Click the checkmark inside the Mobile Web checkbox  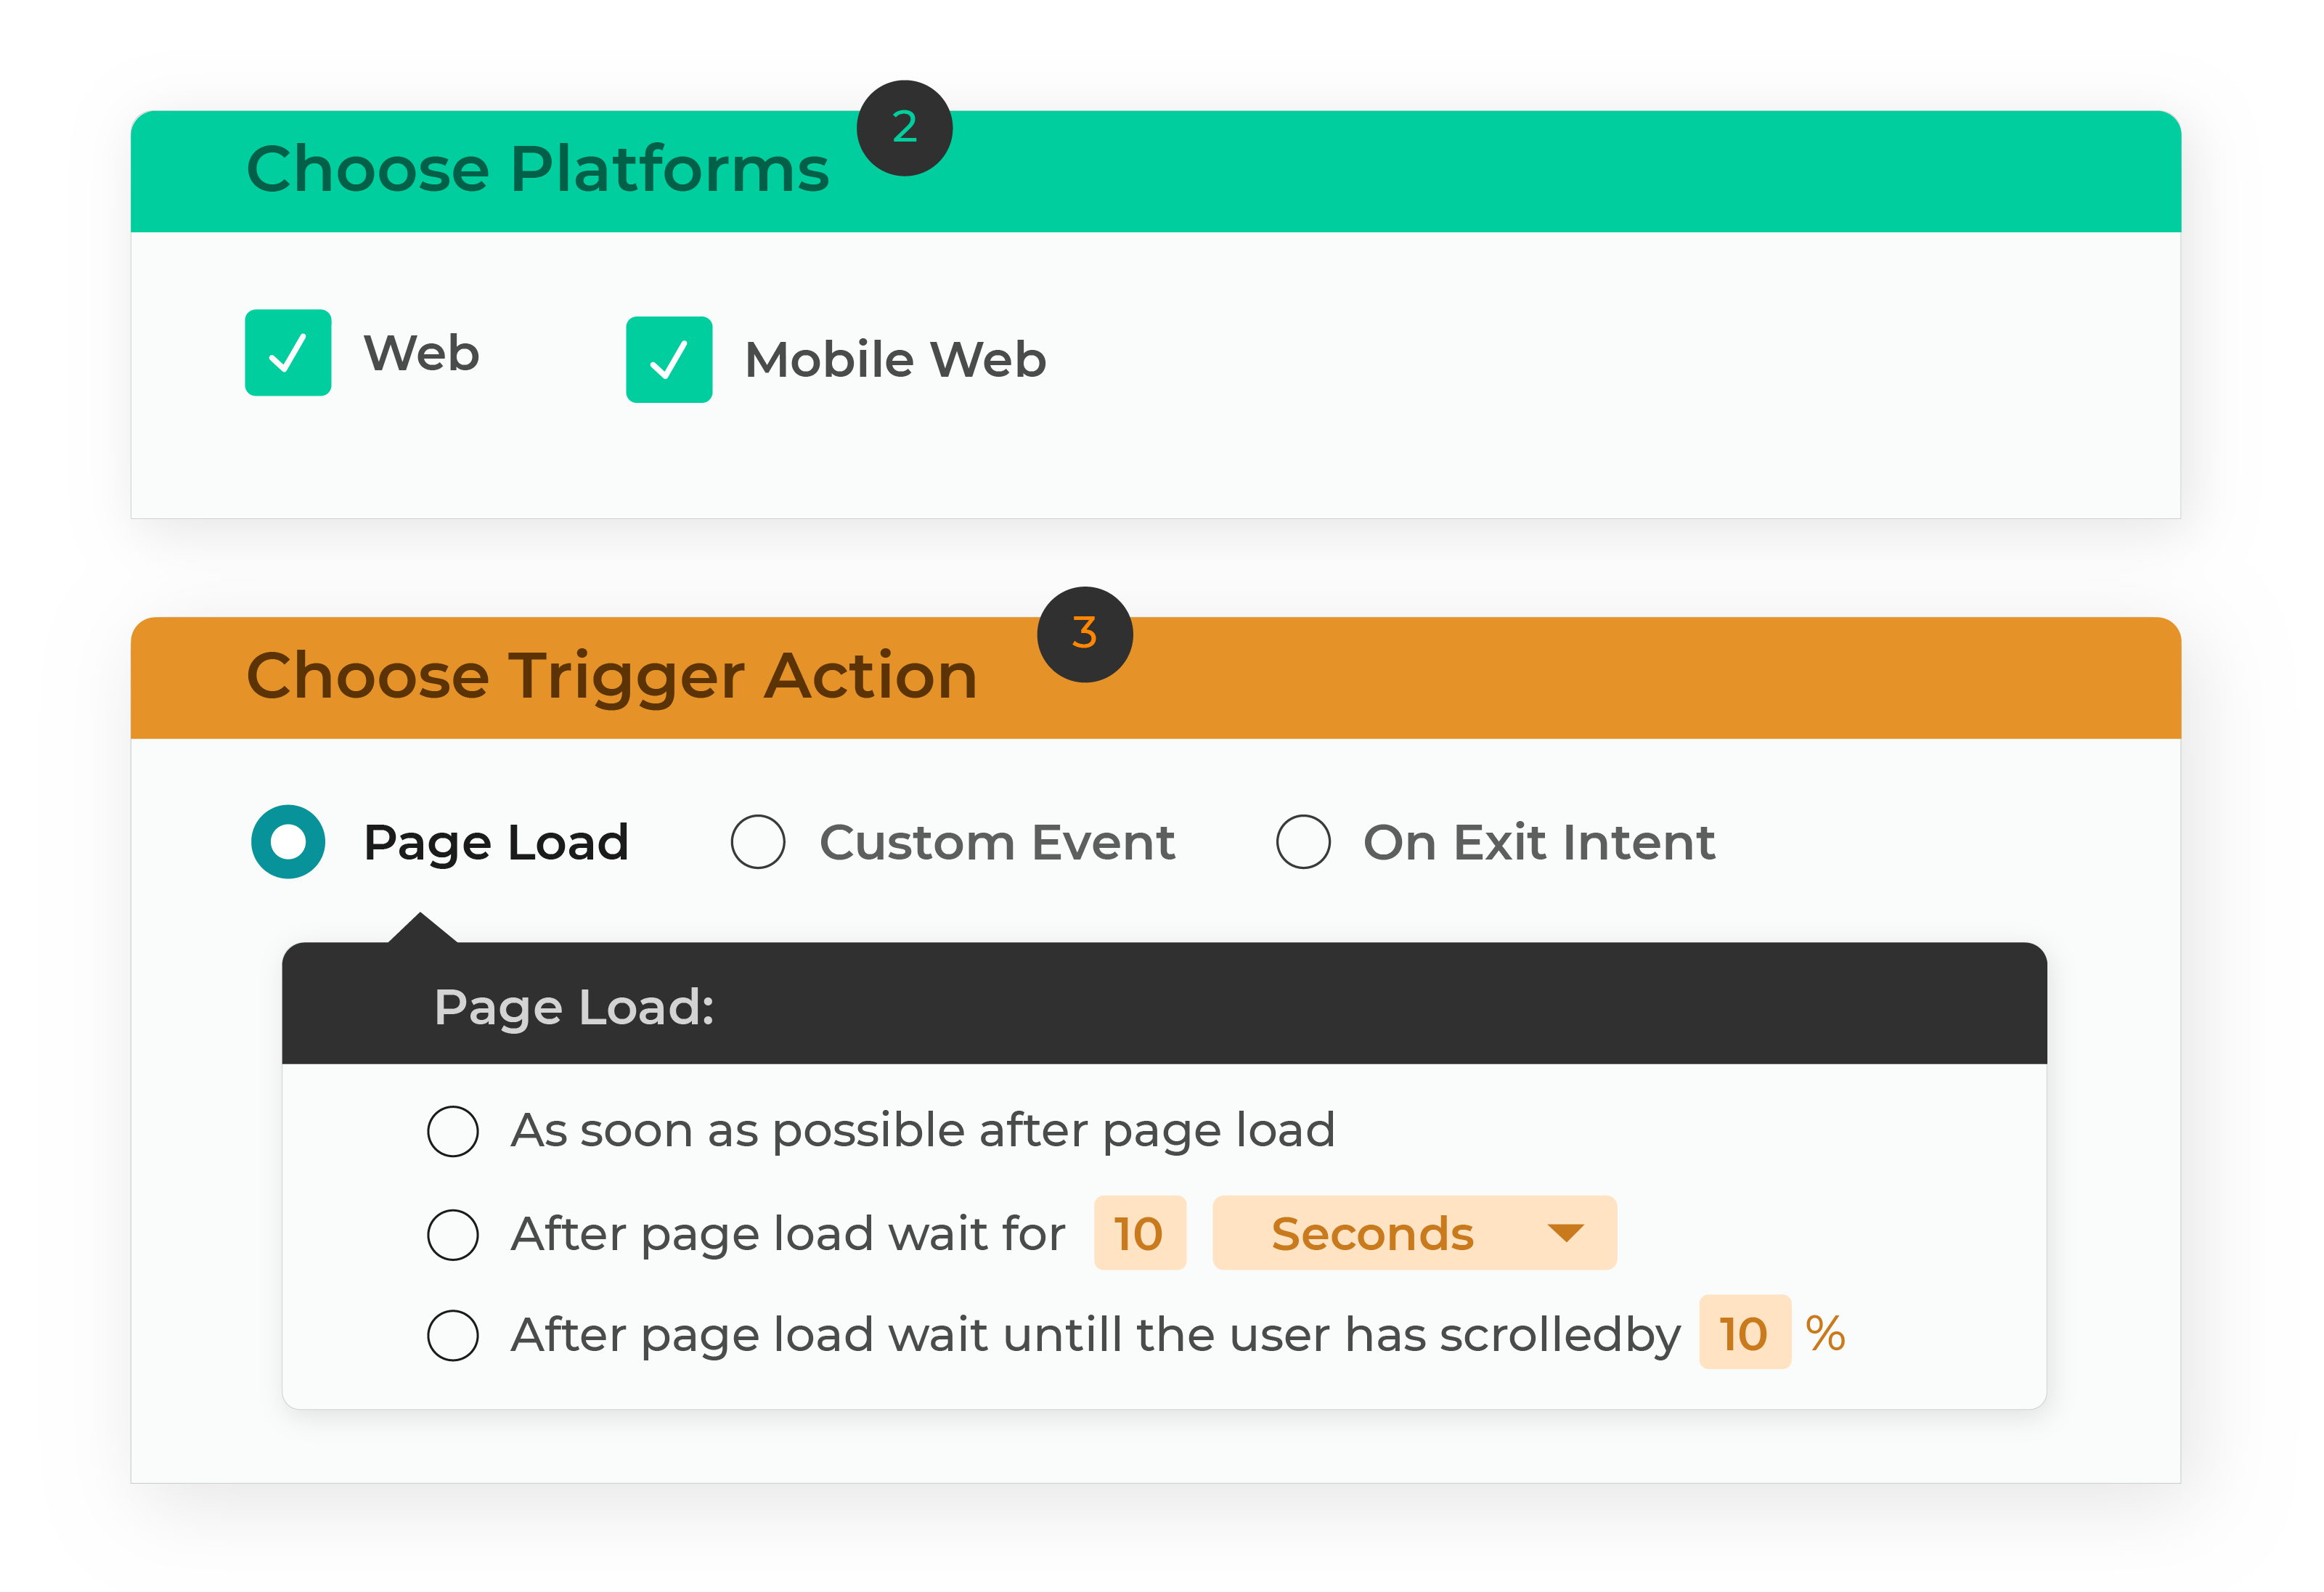(x=668, y=359)
